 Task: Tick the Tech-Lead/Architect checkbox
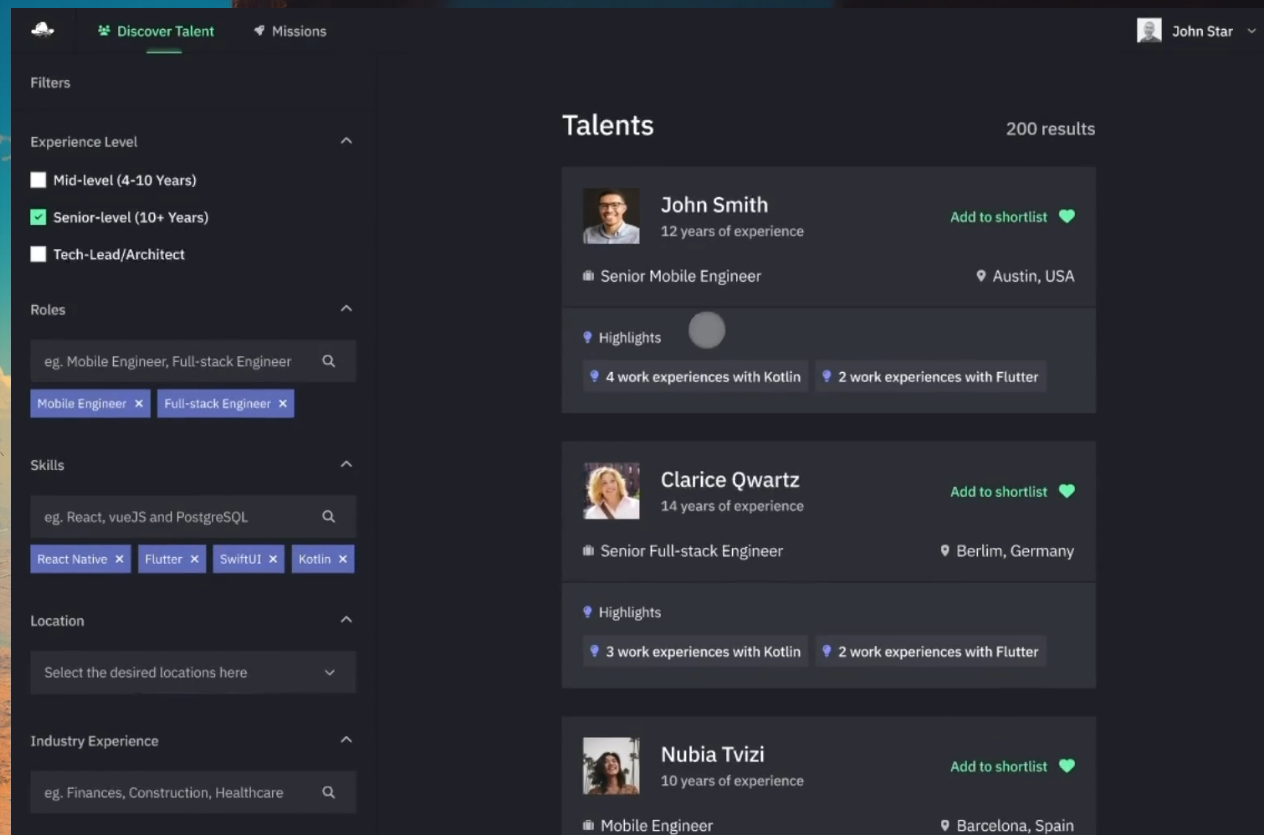click(38, 254)
